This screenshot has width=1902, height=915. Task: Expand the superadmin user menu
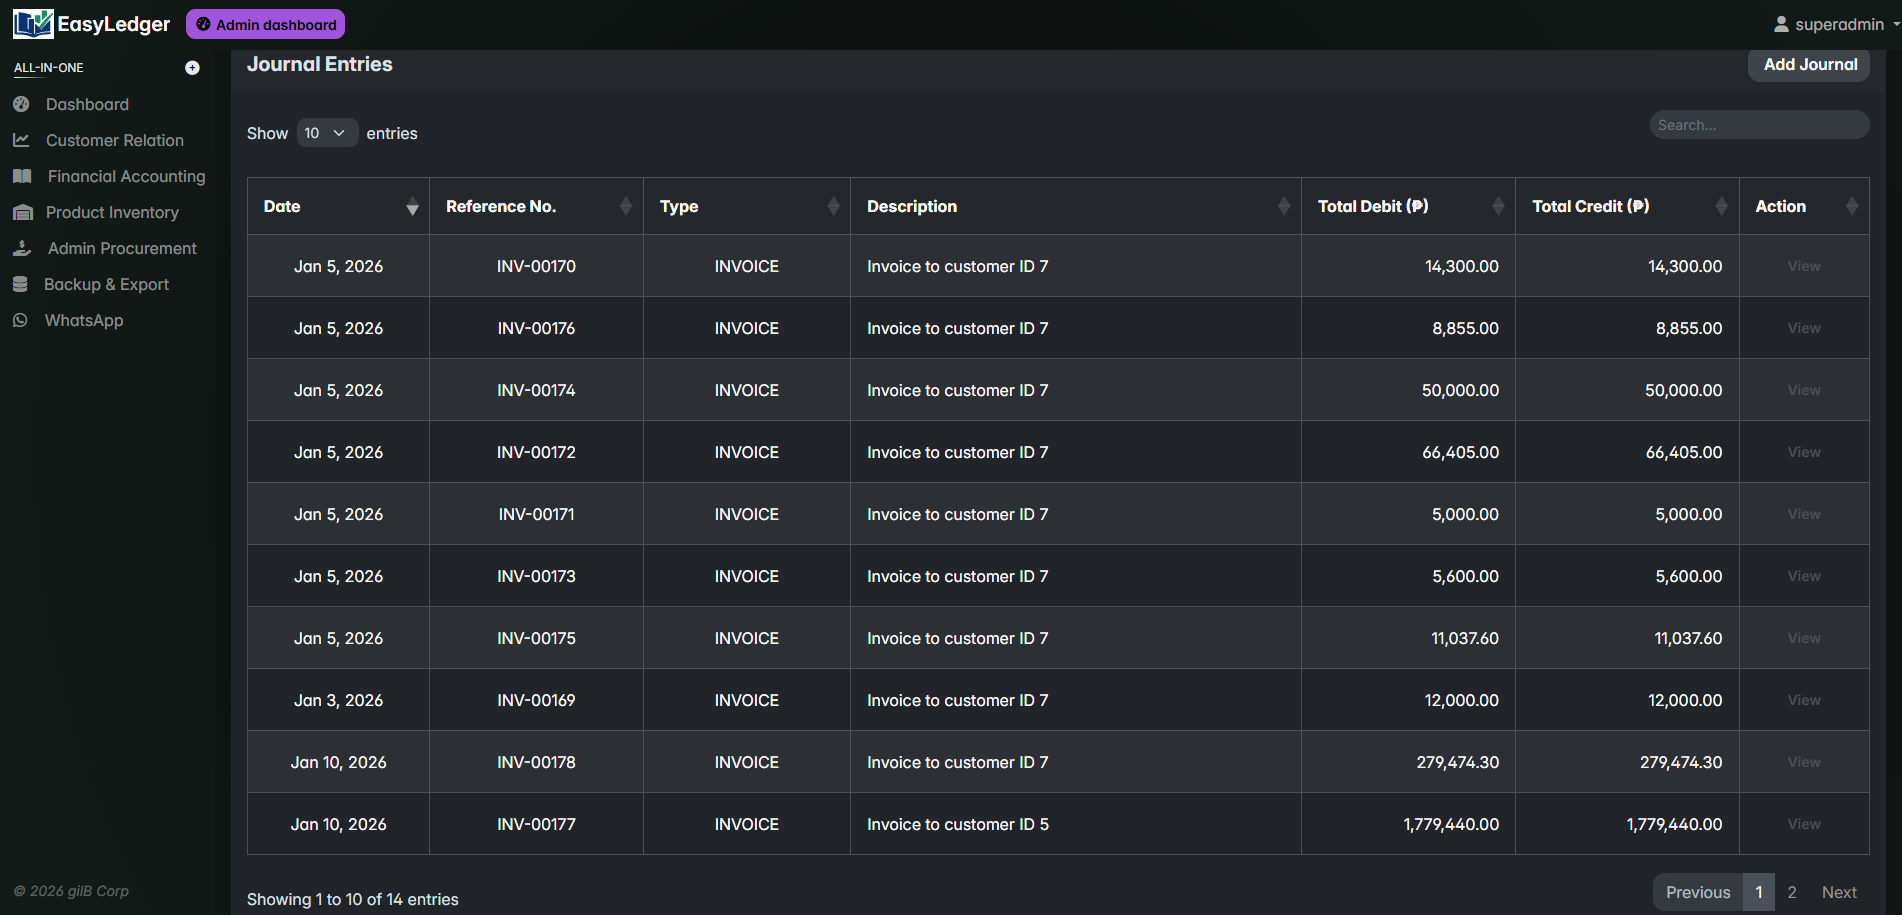coord(1836,24)
